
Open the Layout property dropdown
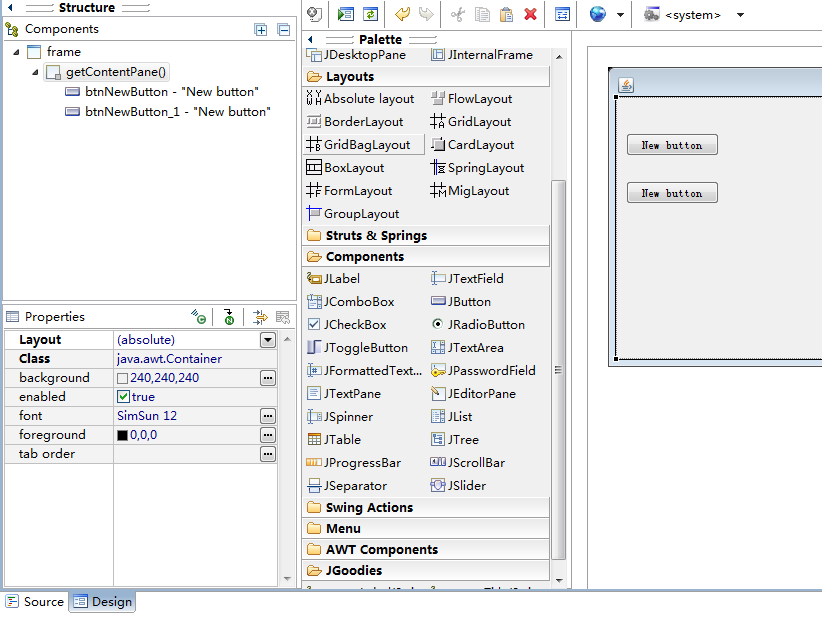click(266, 339)
